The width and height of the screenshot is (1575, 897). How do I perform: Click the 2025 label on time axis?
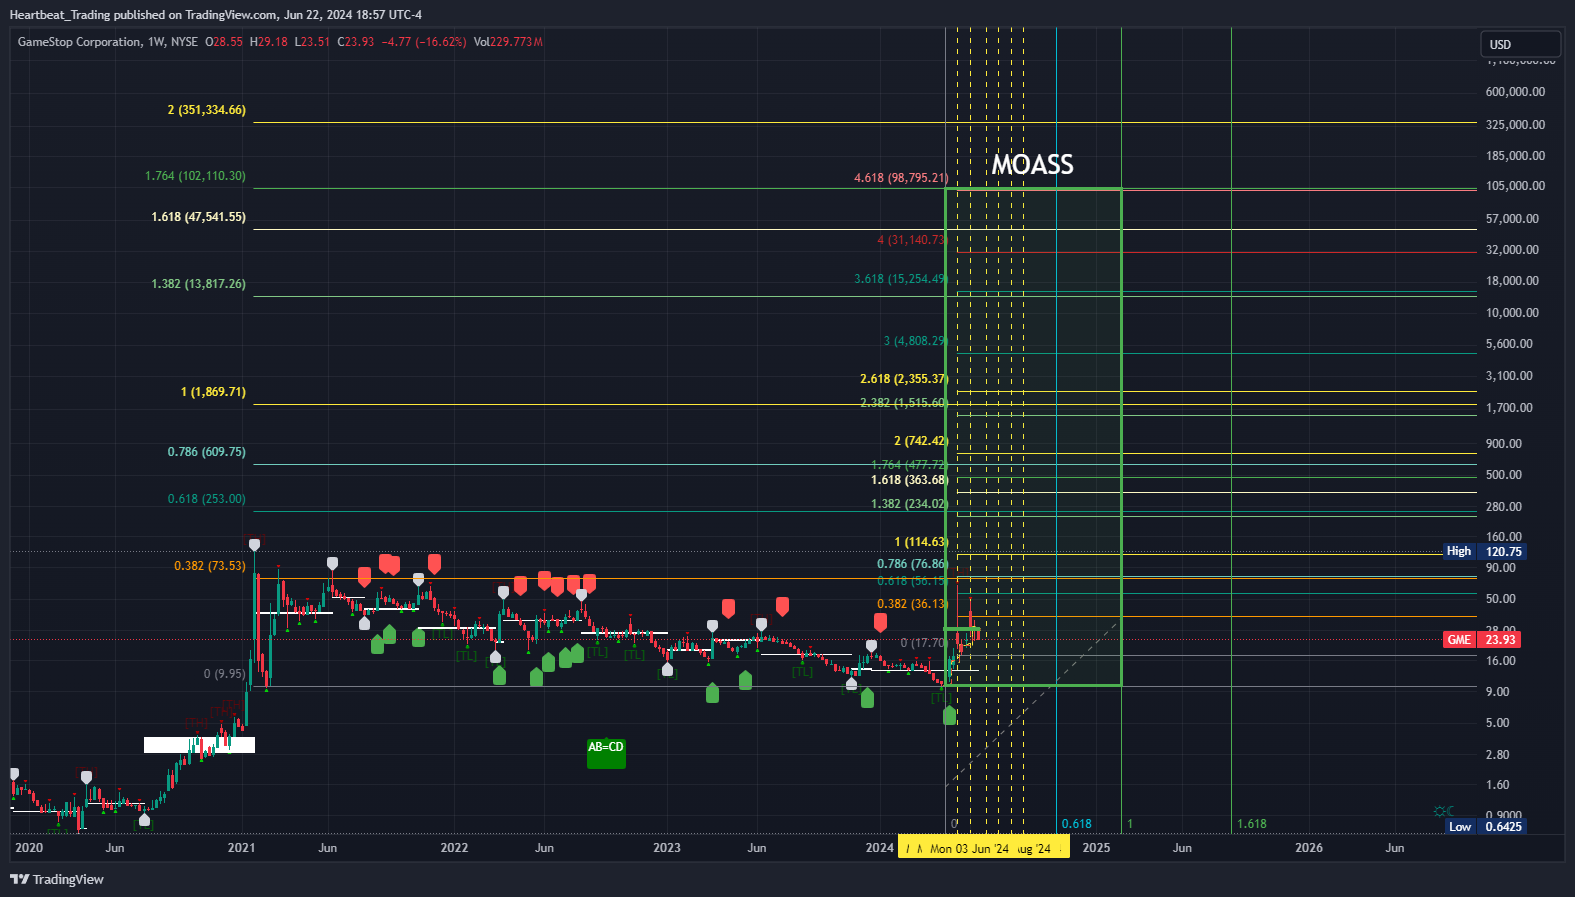1096,848
